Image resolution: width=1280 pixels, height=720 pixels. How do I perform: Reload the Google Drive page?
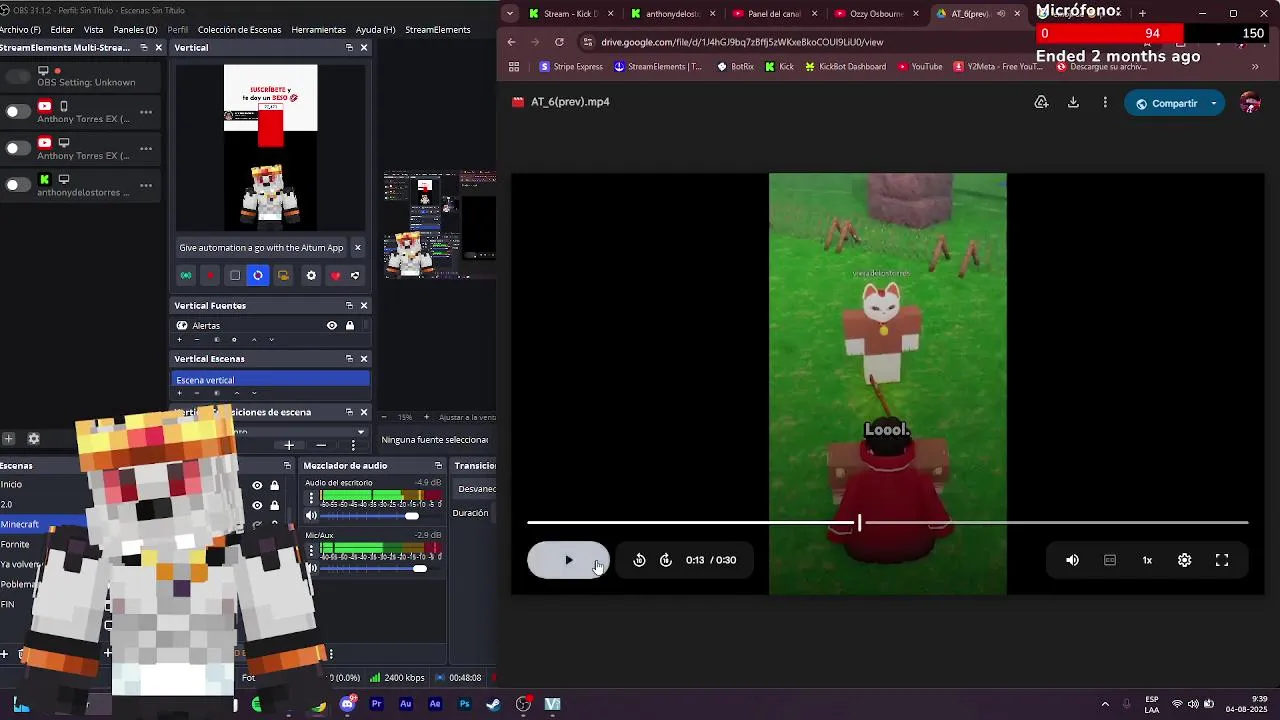[559, 42]
